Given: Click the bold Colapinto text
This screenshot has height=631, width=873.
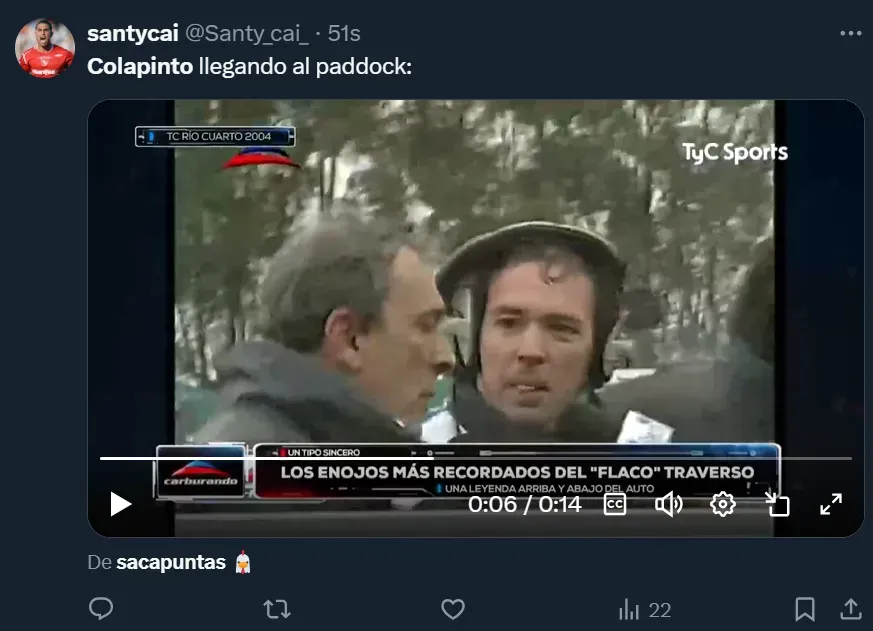Looking at the screenshot, I should pyautogui.click(x=140, y=67).
